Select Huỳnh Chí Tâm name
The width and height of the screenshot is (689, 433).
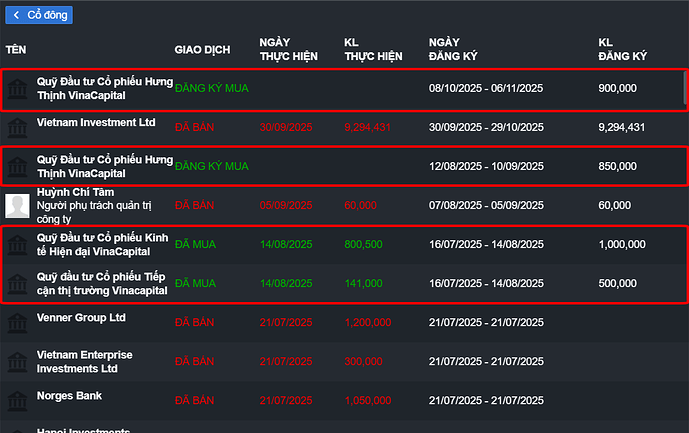click(x=75, y=192)
